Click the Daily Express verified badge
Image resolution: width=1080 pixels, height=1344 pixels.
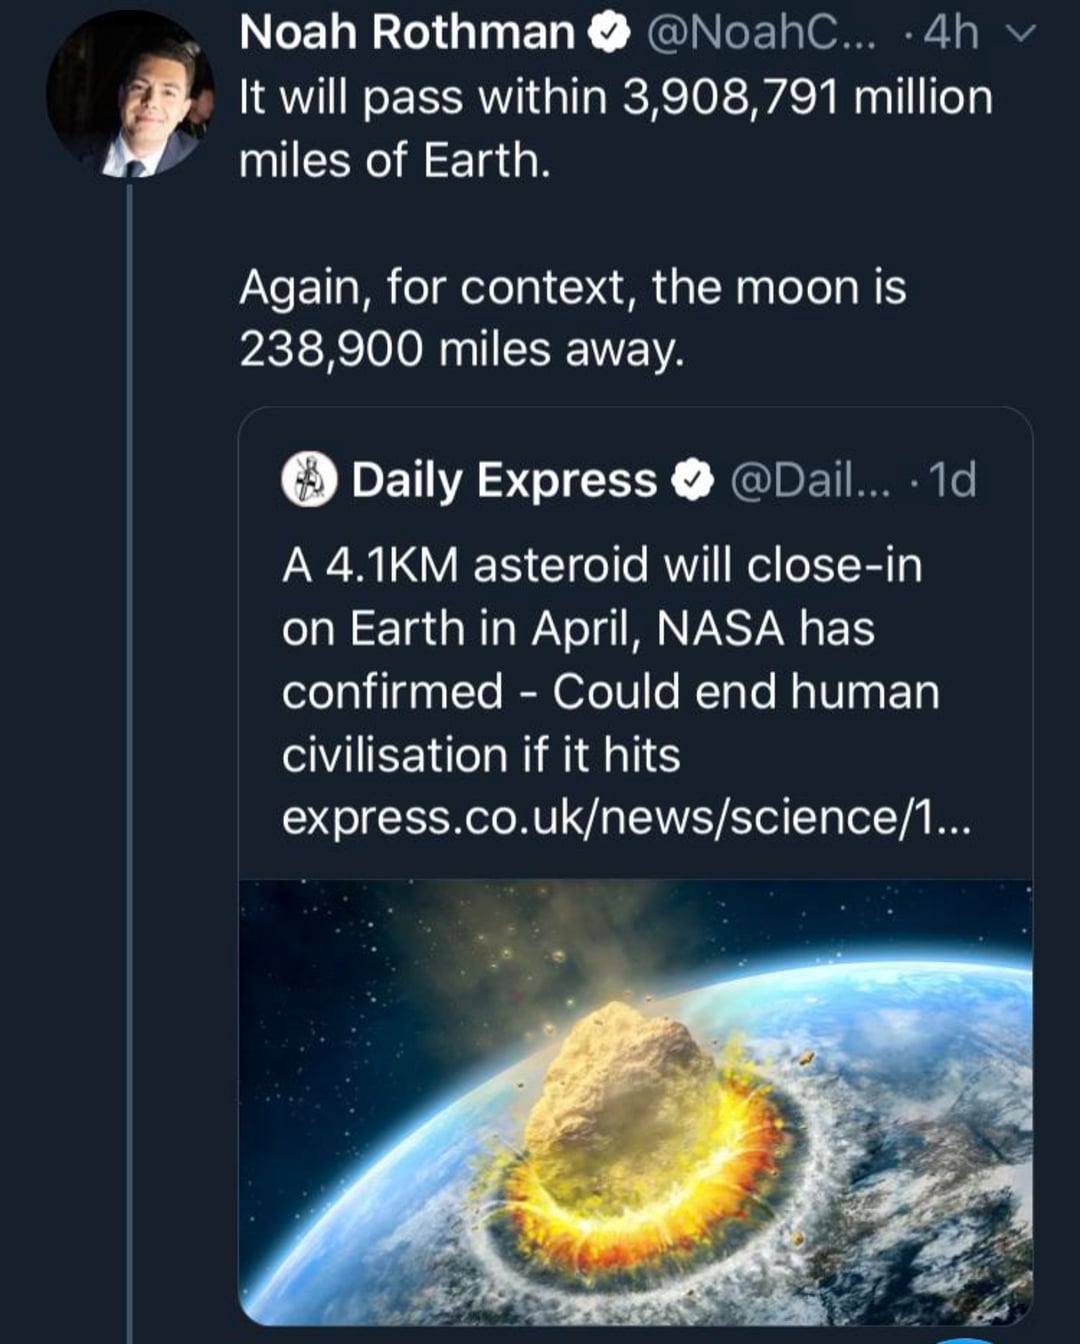tap(693, 481)
